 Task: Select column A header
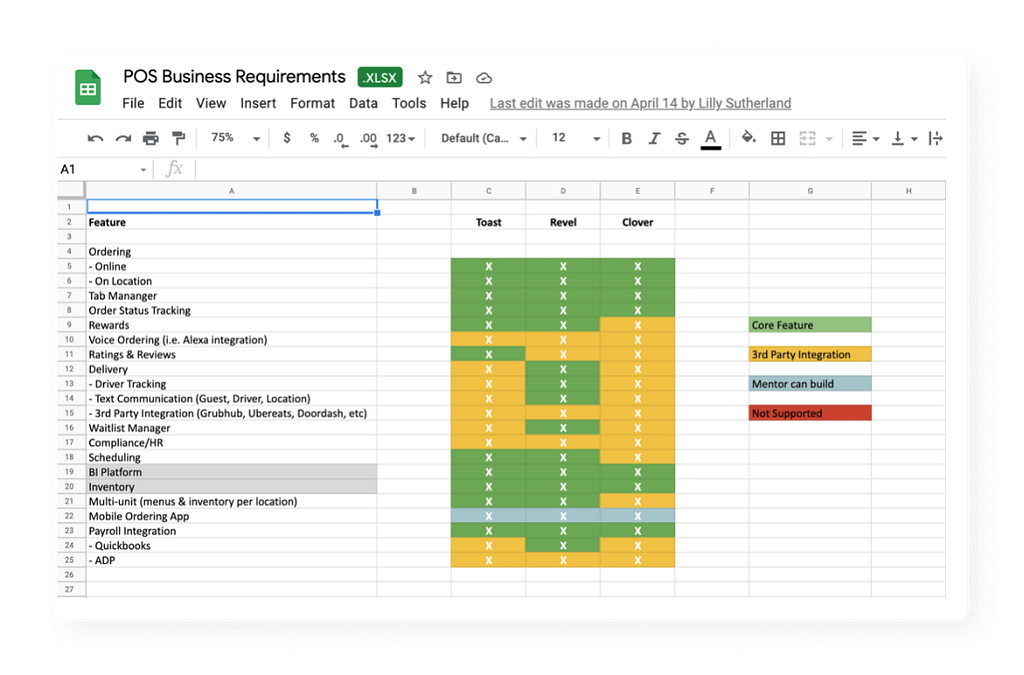point(231,191)
